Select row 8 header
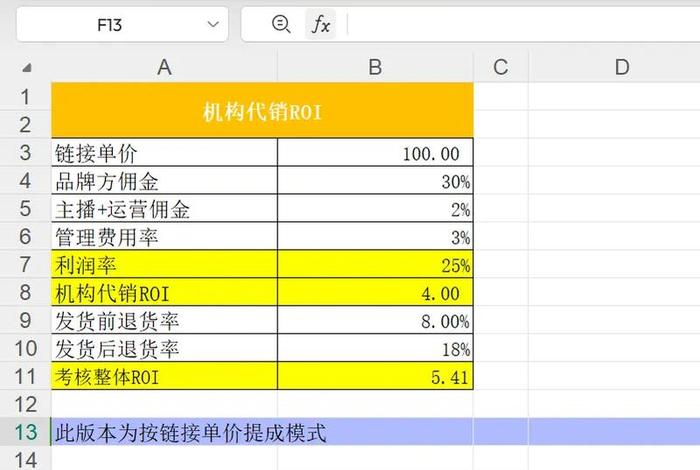This screenshot has height=470, width=700. coord(25,292)
